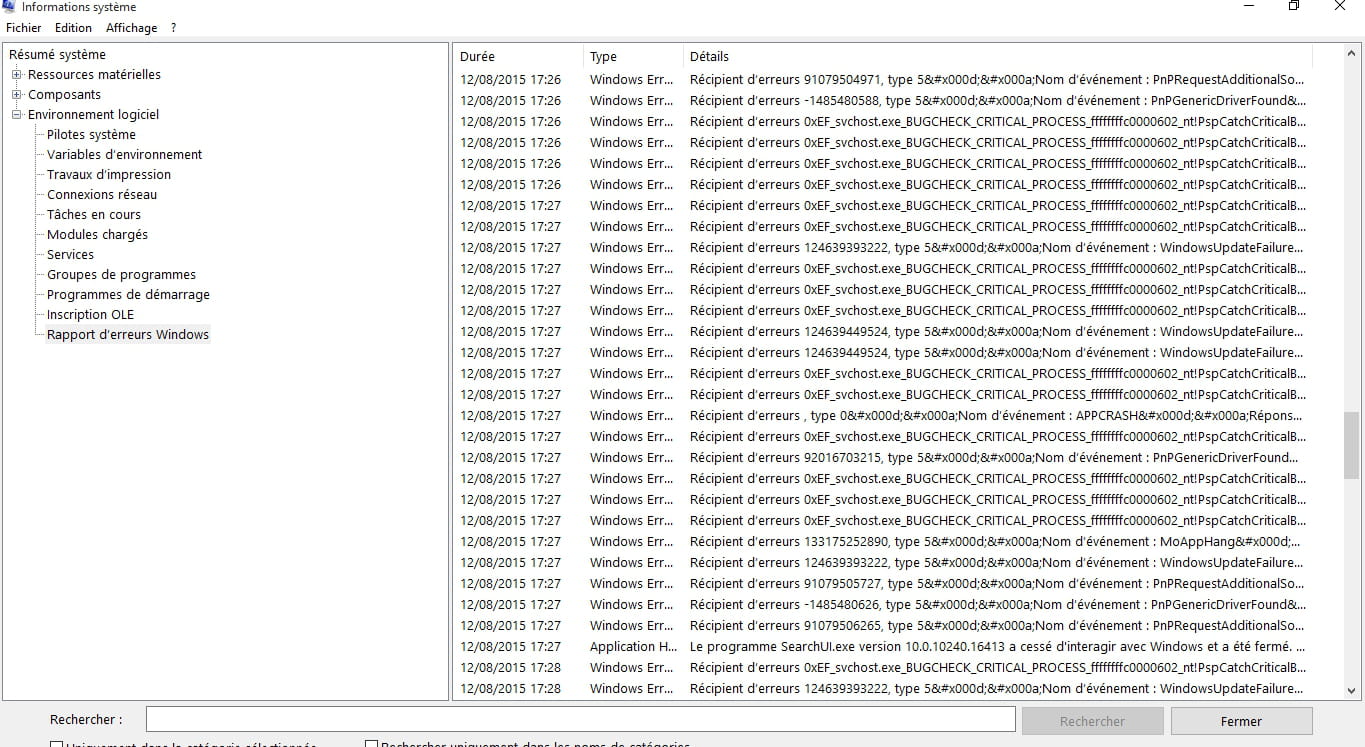This screenshot has height=747, width=1365.
Task: Open Groupes de programmes category
Action: [121, 275]
